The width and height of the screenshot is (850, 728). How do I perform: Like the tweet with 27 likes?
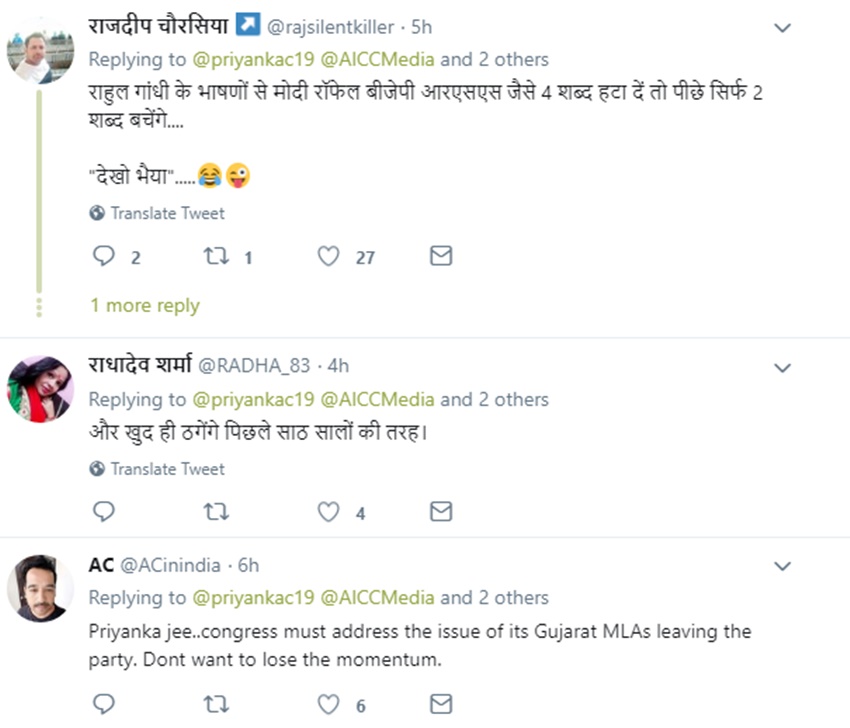328,257
